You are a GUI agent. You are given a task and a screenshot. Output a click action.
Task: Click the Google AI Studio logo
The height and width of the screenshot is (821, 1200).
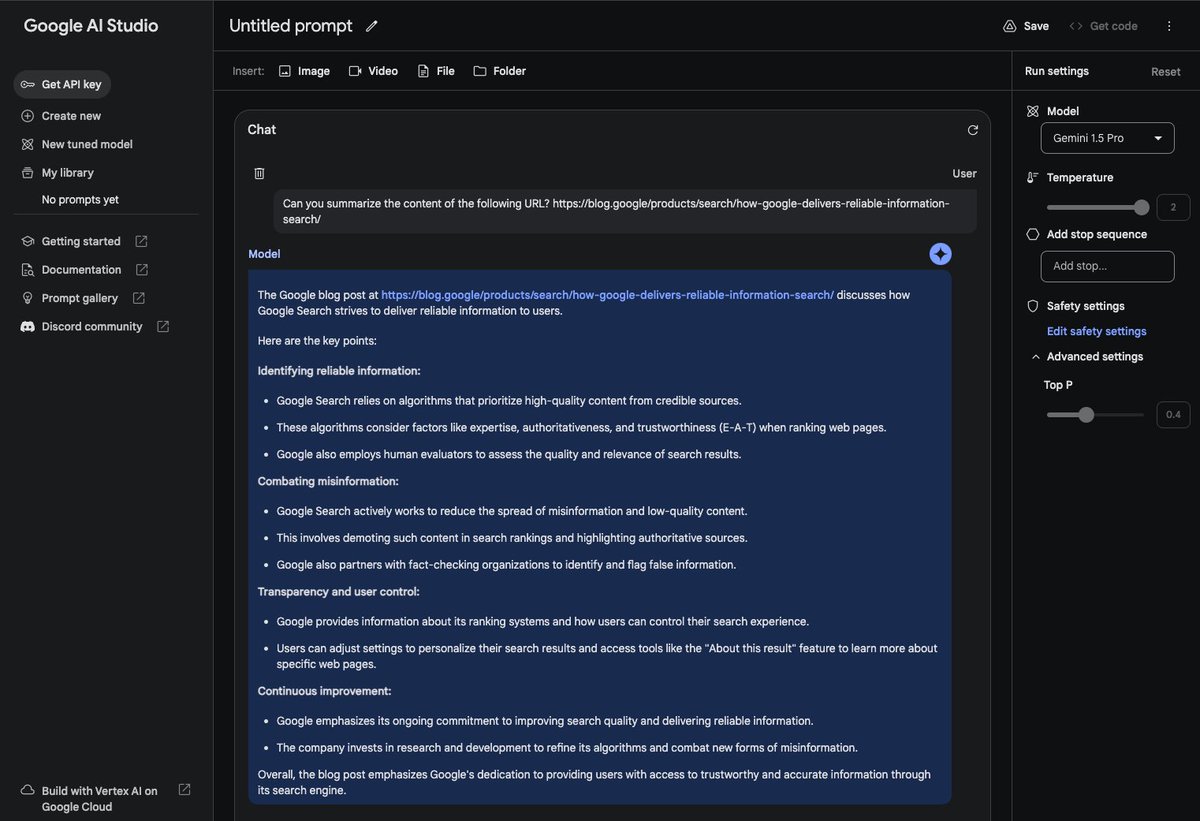coord(91,26)
